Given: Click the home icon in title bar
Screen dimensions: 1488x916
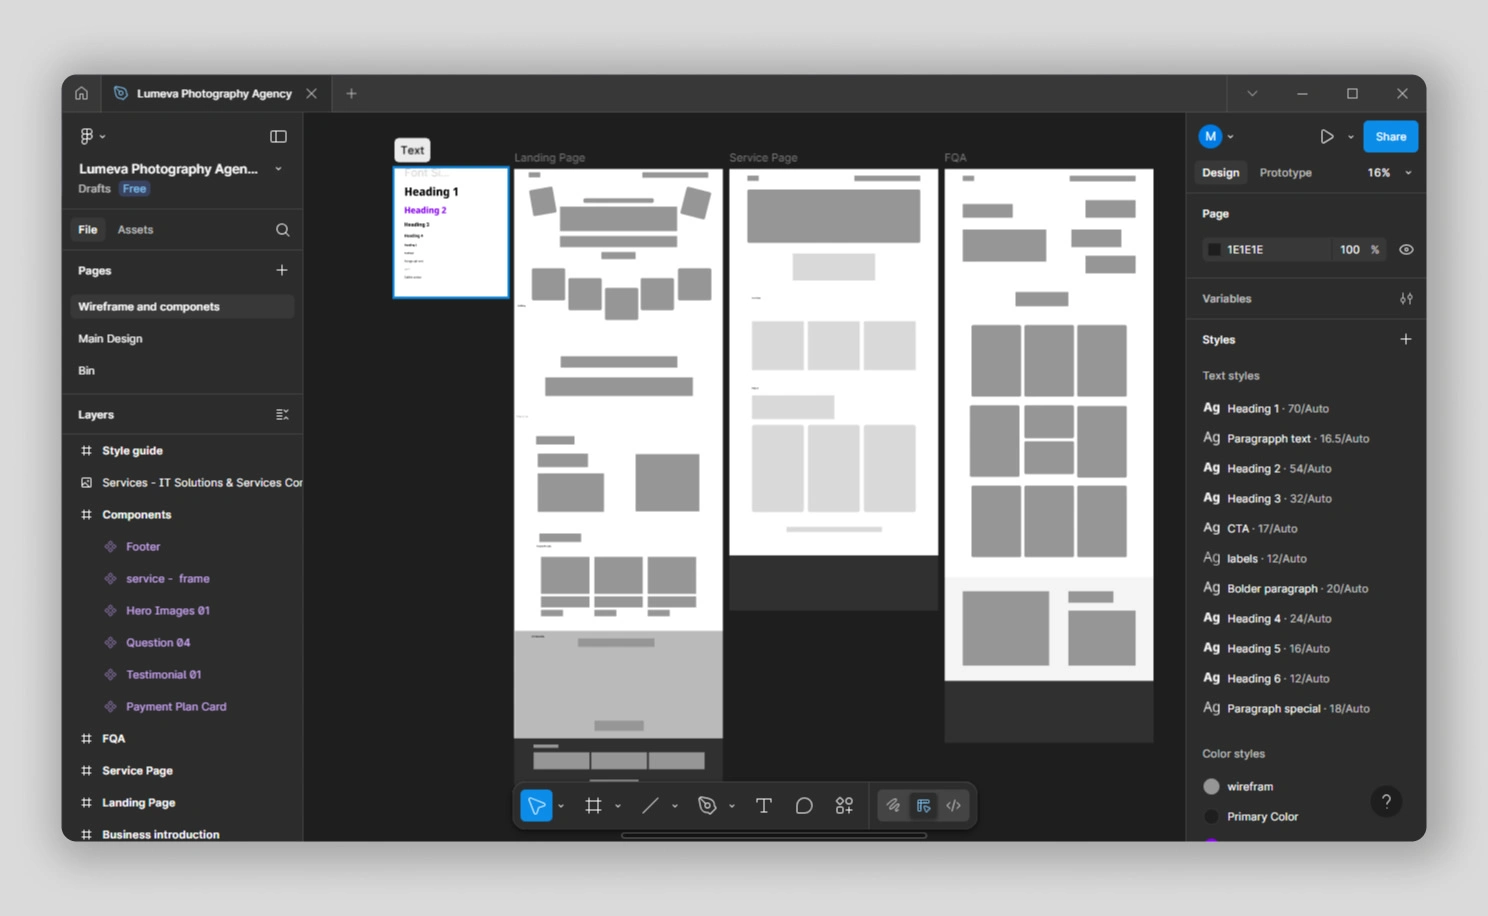Looking at the screenshot, I should click(81, 93).
